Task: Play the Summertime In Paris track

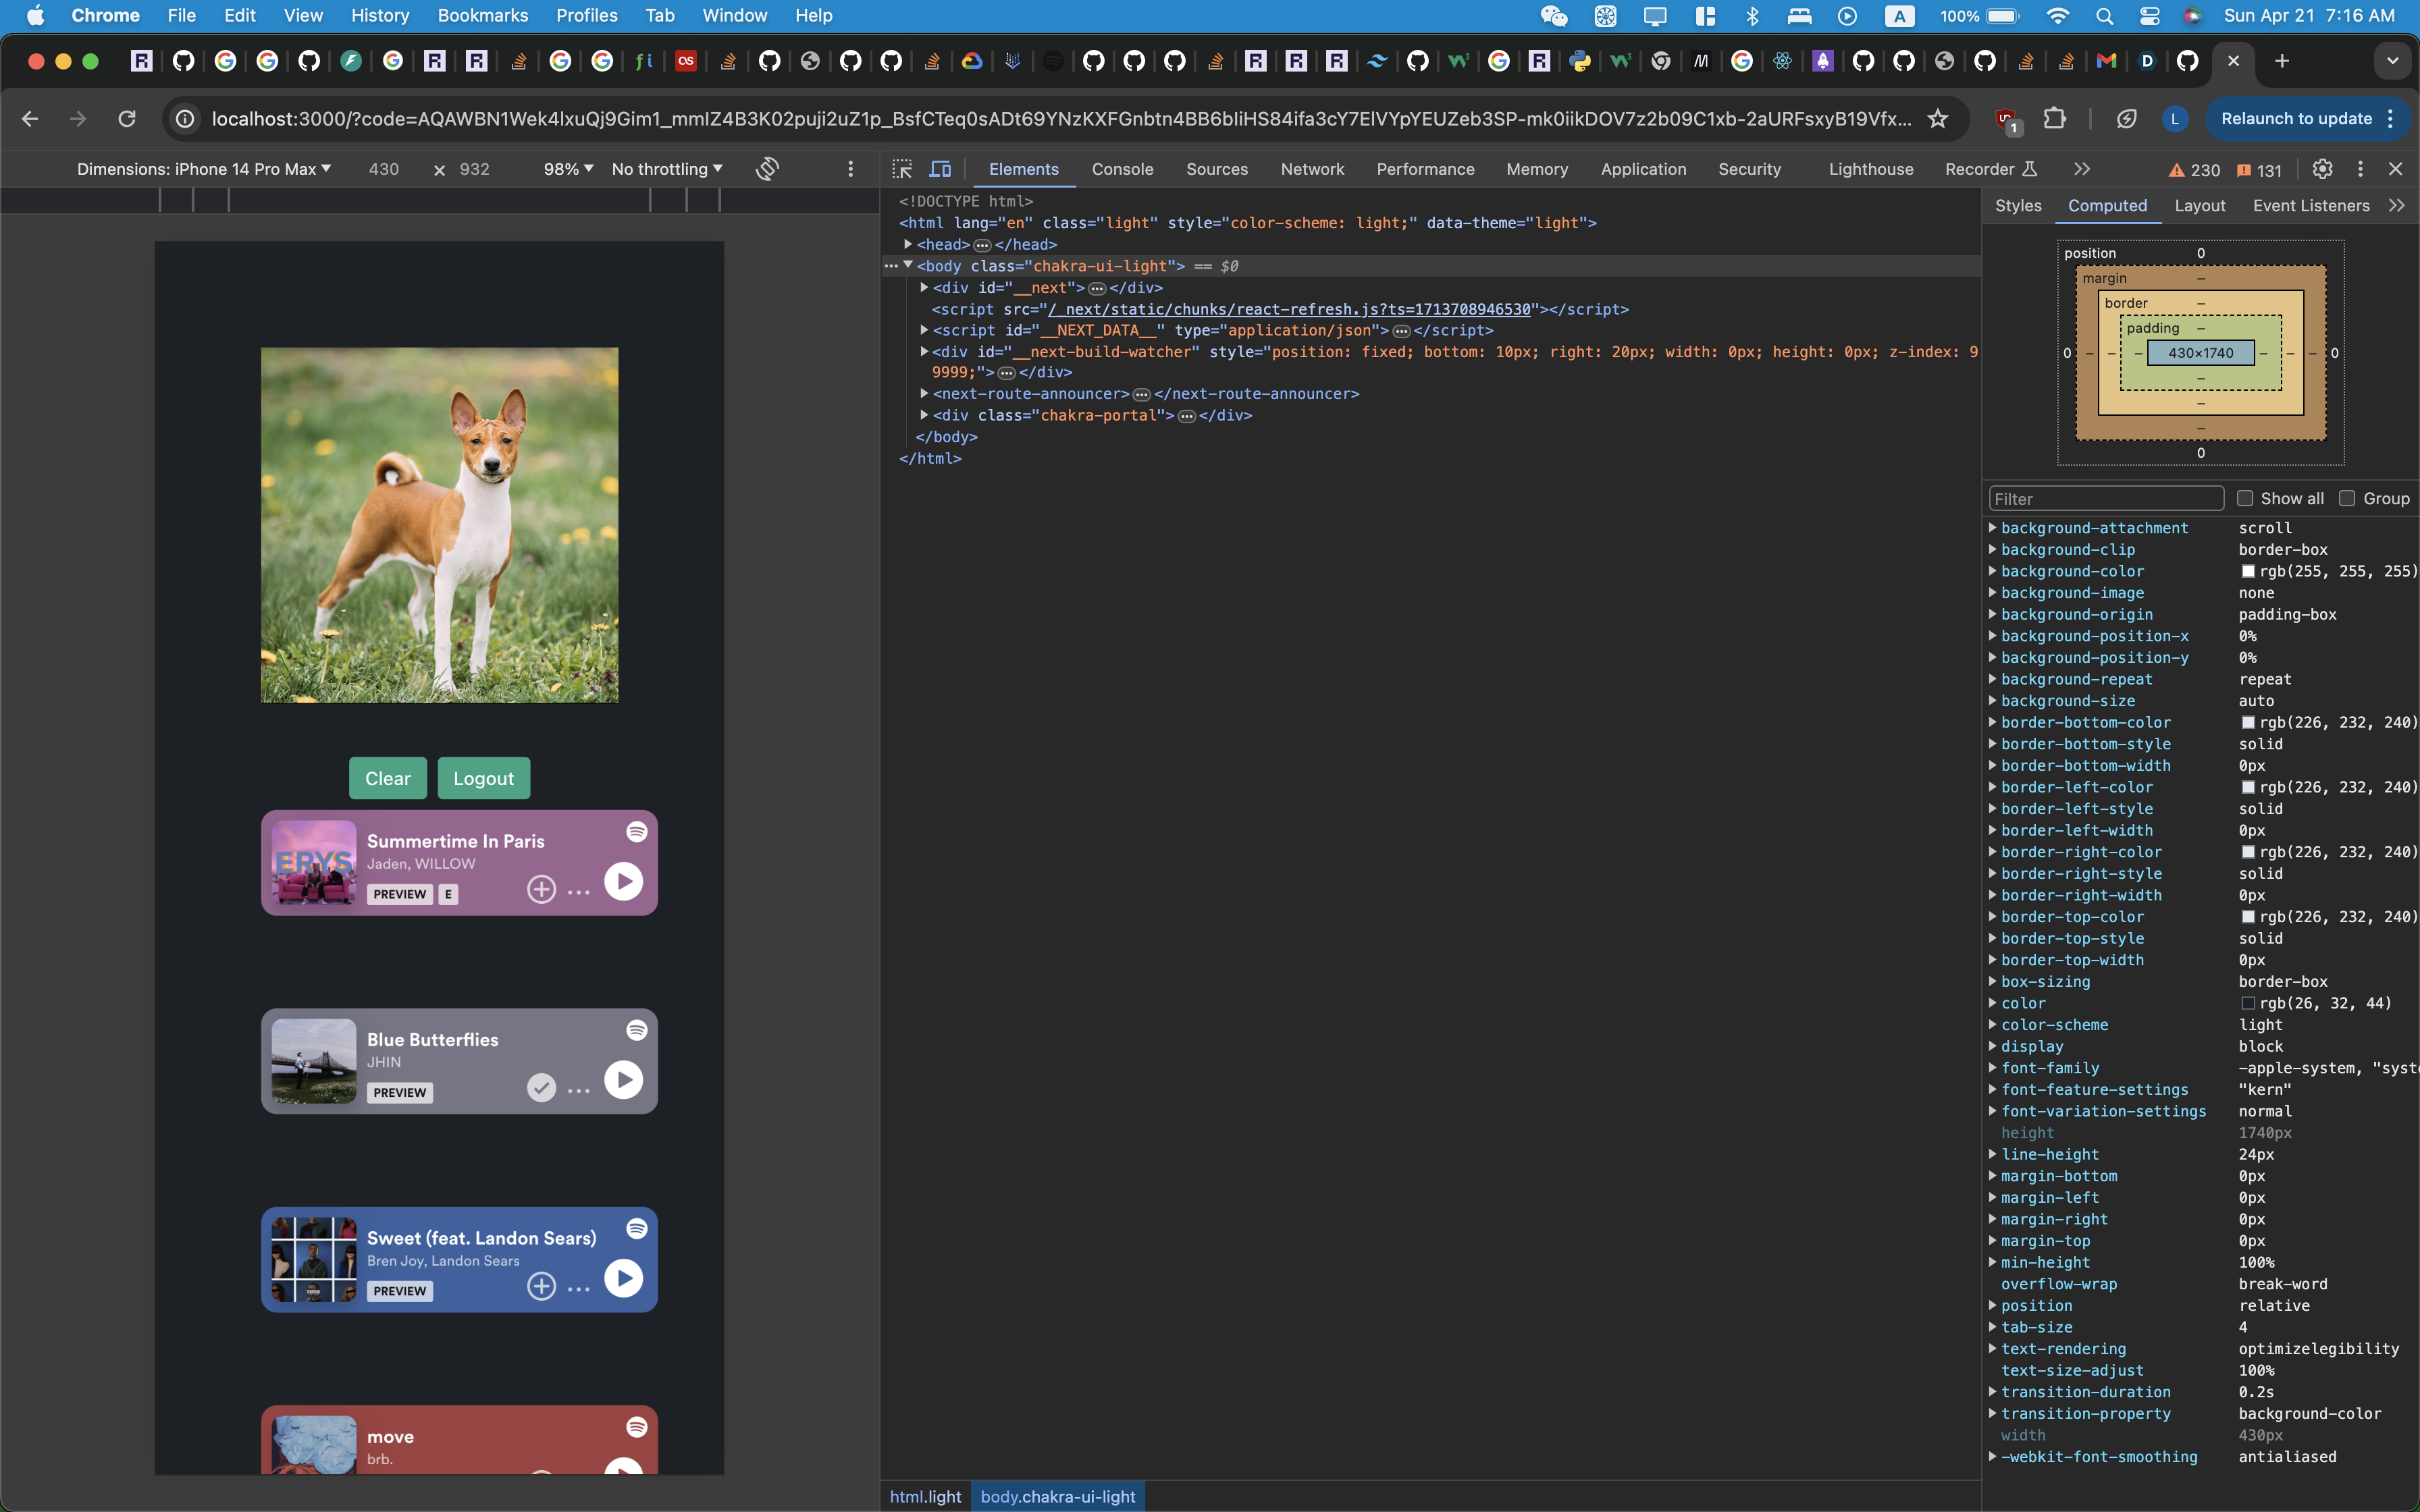Action: point(623,881)
